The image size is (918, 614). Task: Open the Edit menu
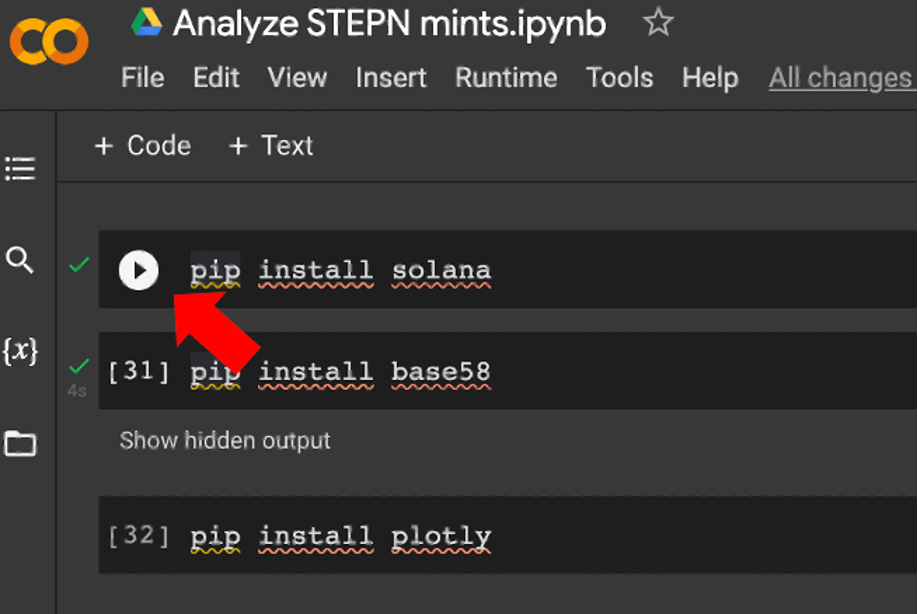[x=217, y=78]
